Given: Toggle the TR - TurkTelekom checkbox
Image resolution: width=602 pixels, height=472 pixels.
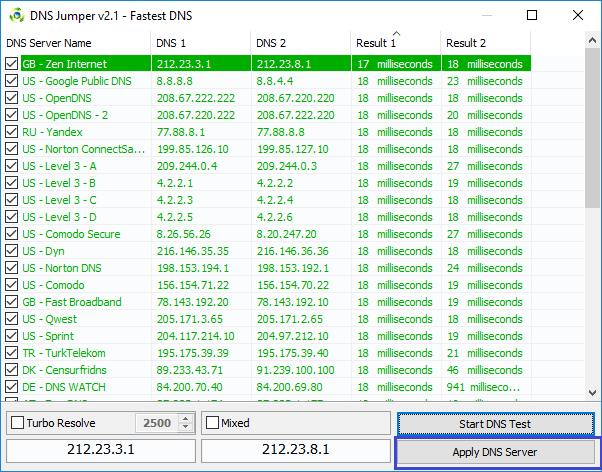Looking at the screenshot, I should pos(12,353).
